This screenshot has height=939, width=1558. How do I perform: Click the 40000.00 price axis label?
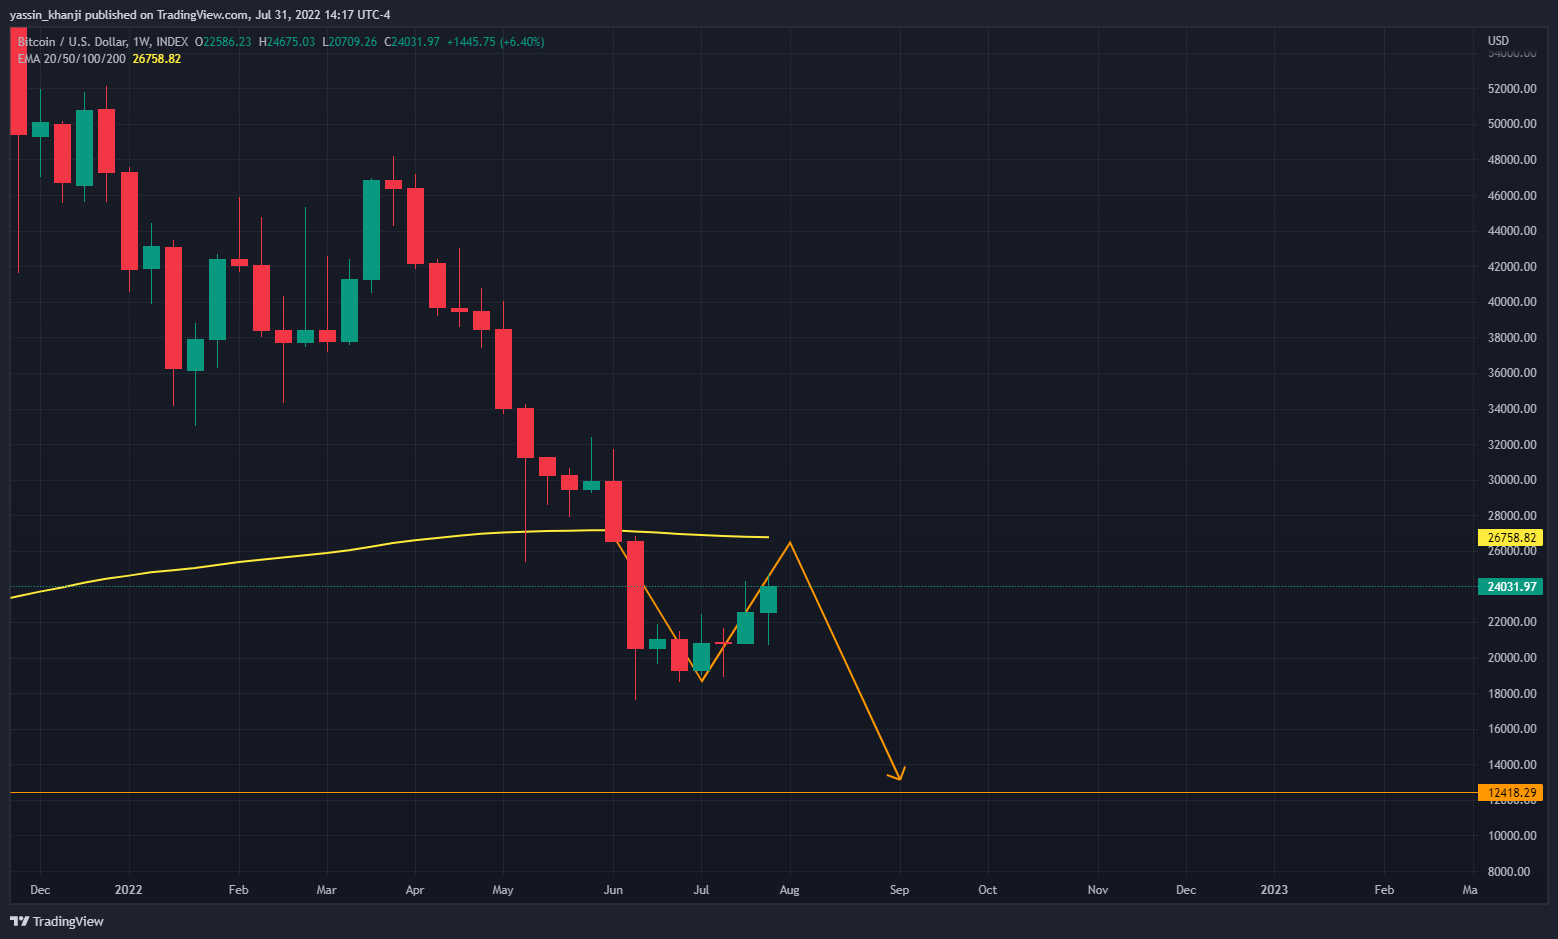coord(1512,302)
